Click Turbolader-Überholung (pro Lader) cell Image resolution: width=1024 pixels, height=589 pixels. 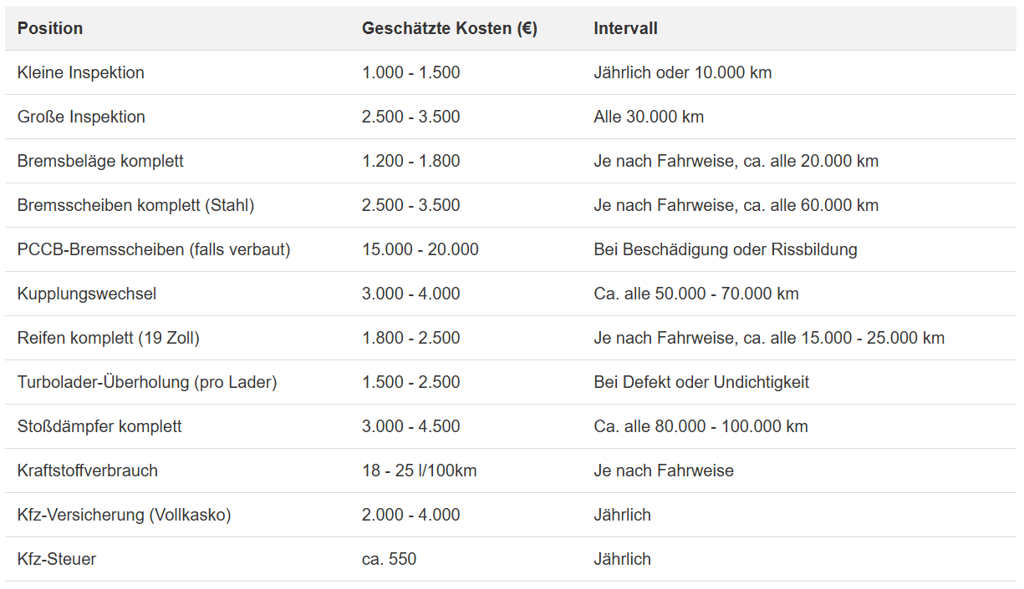coord(147,382)
